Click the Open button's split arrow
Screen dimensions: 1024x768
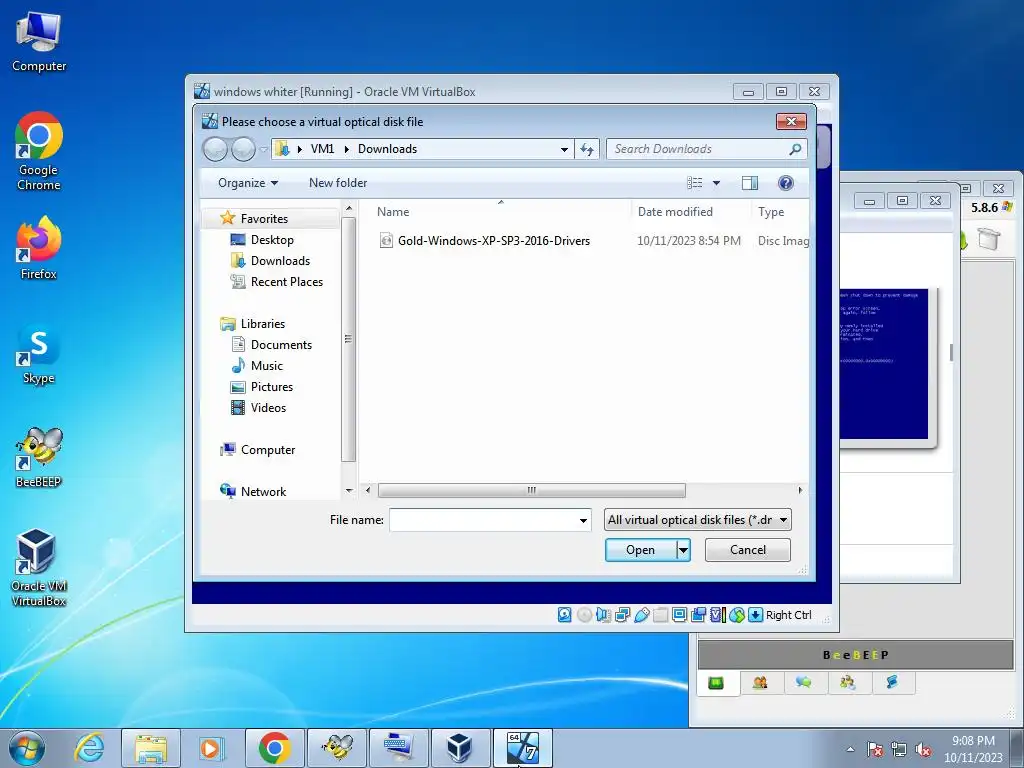point(683,550)
